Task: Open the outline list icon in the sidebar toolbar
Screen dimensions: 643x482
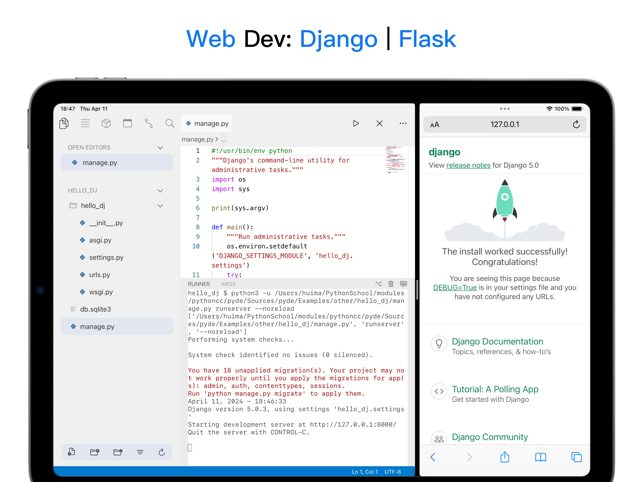Action: (x=85, y=123)
